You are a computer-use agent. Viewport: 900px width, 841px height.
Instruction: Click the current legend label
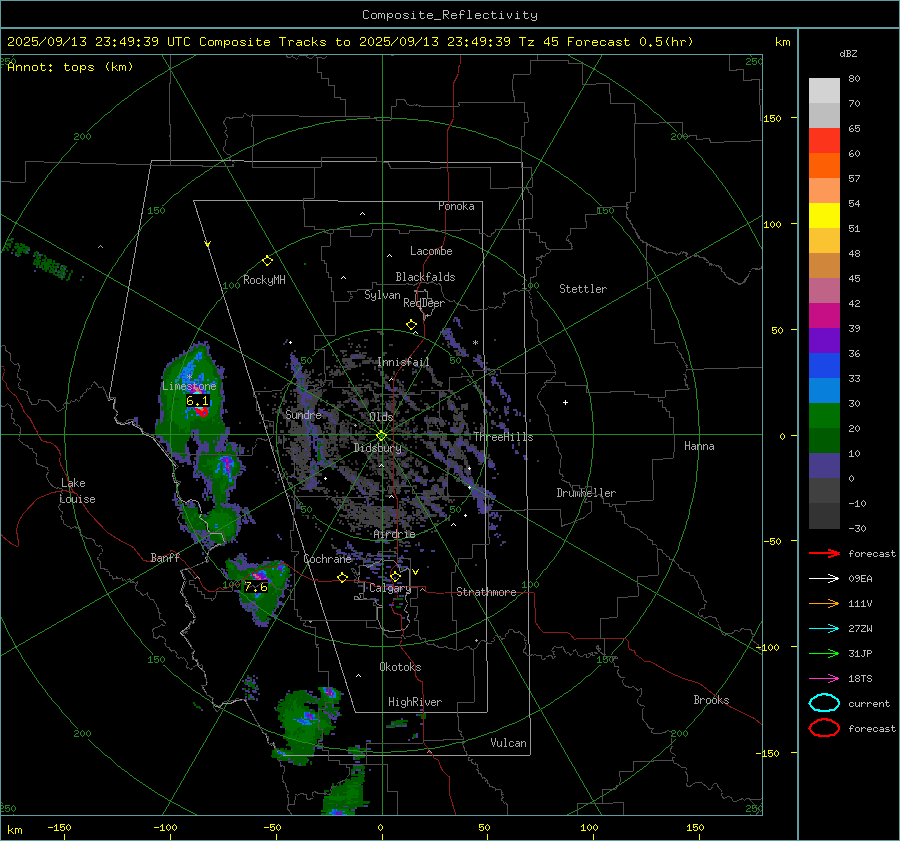coord(869,703)
